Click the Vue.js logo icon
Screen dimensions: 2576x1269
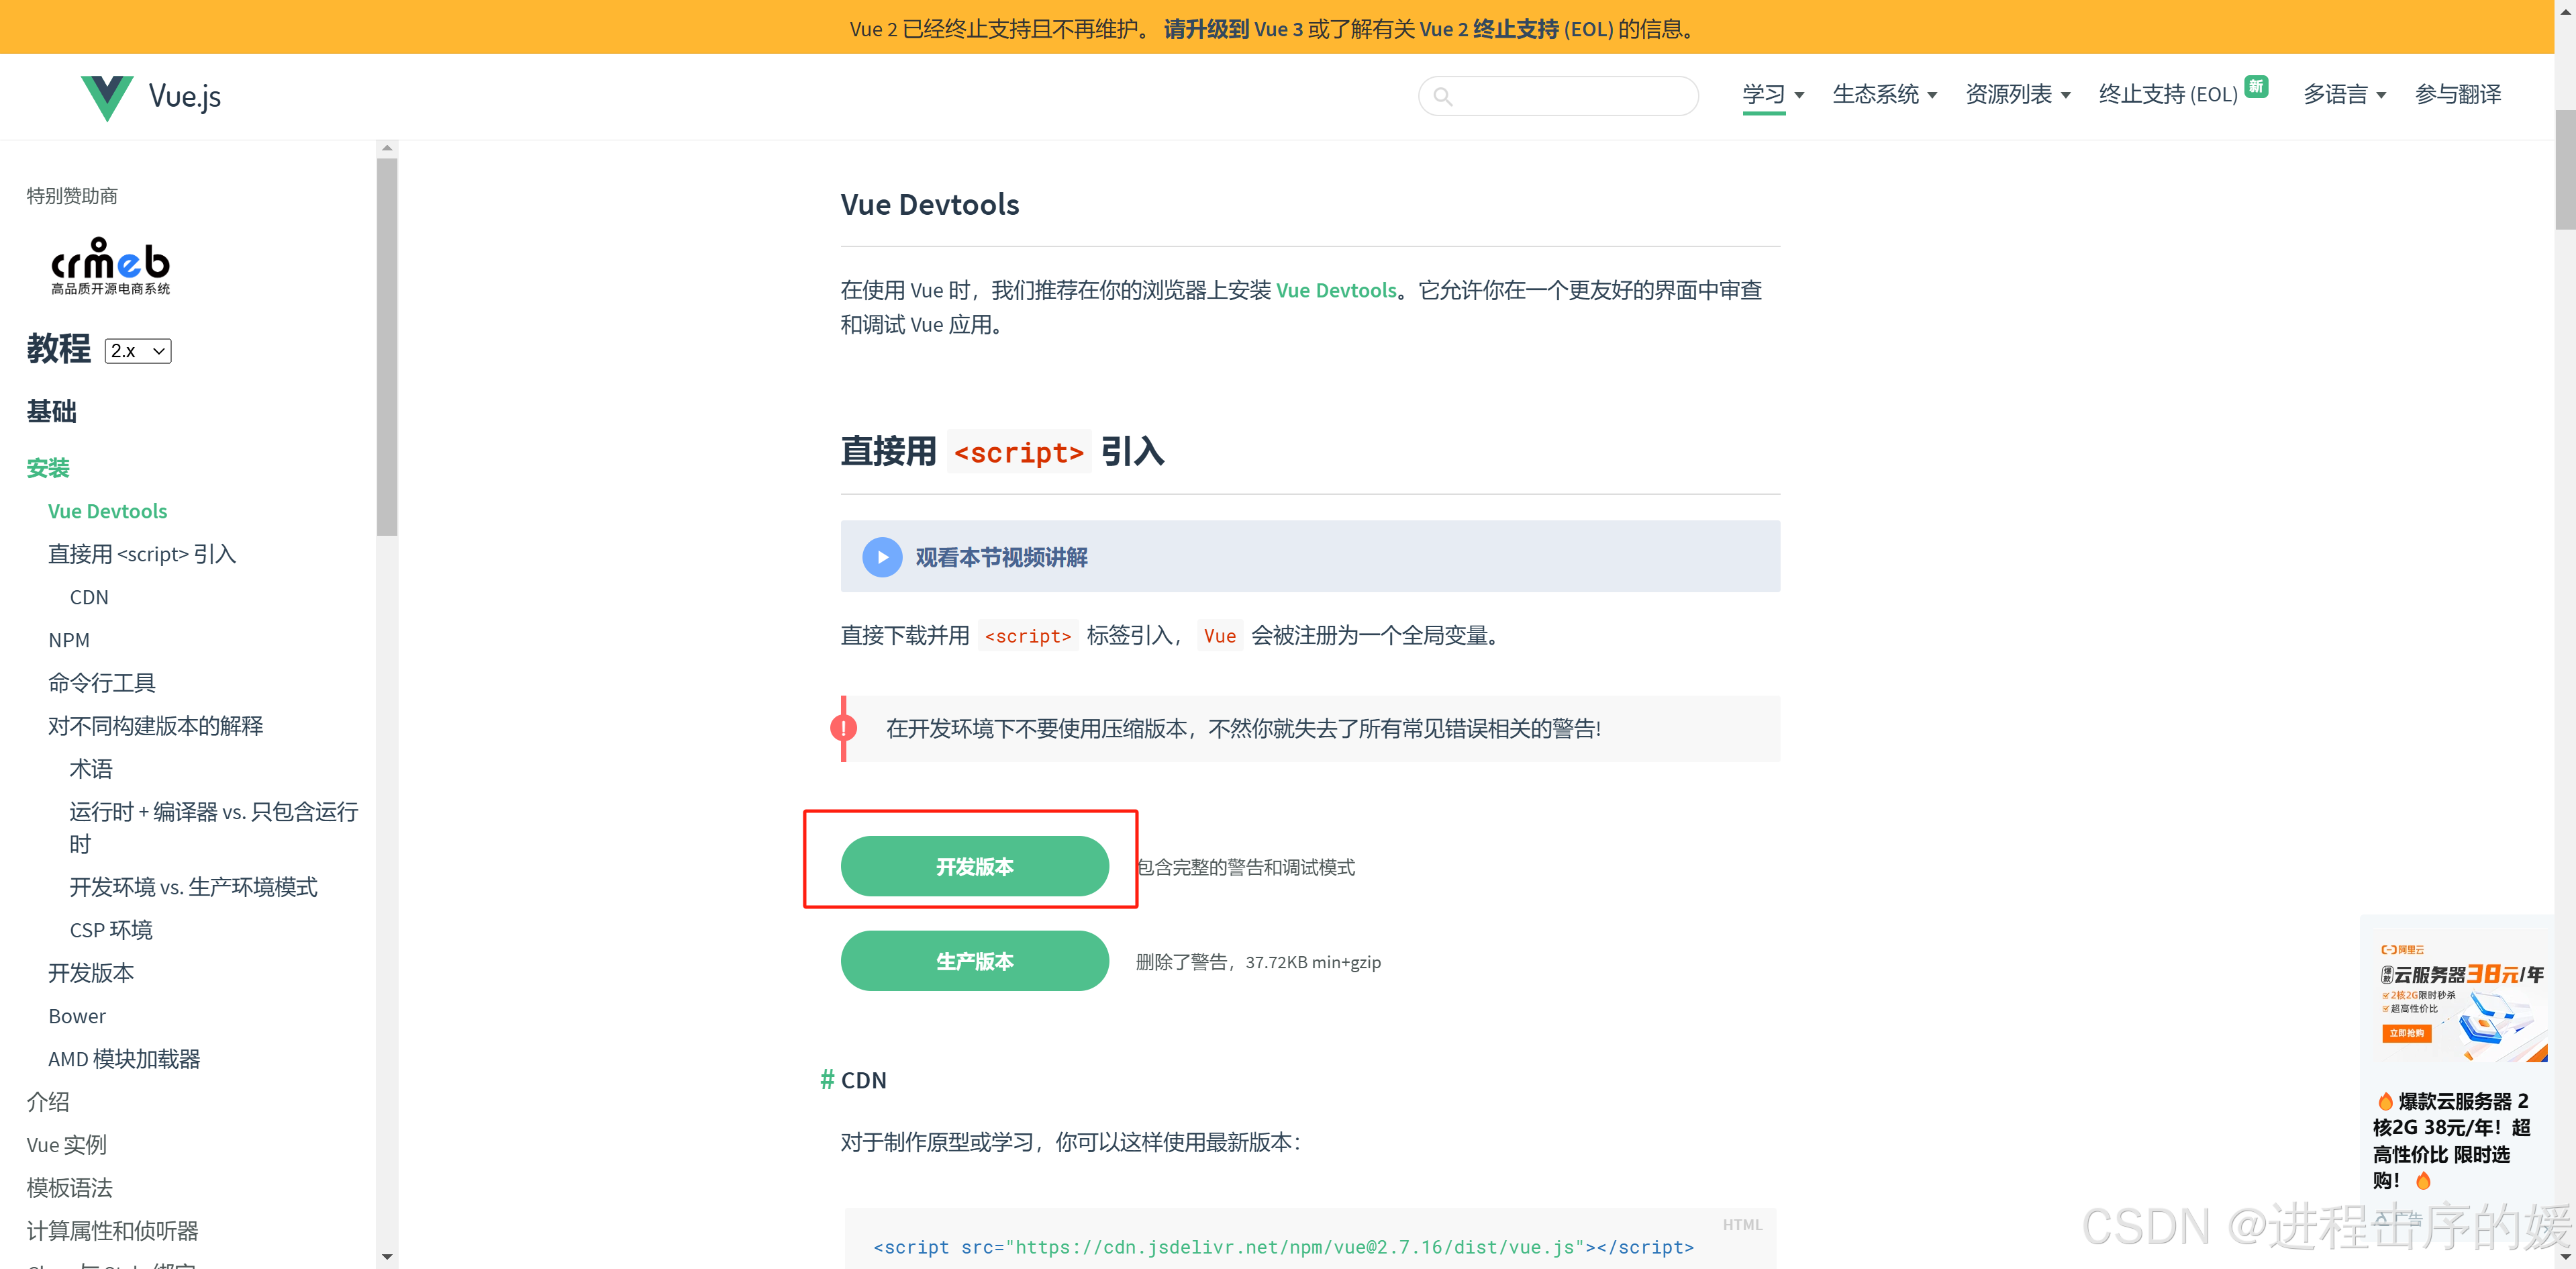(x=106, y=97)
